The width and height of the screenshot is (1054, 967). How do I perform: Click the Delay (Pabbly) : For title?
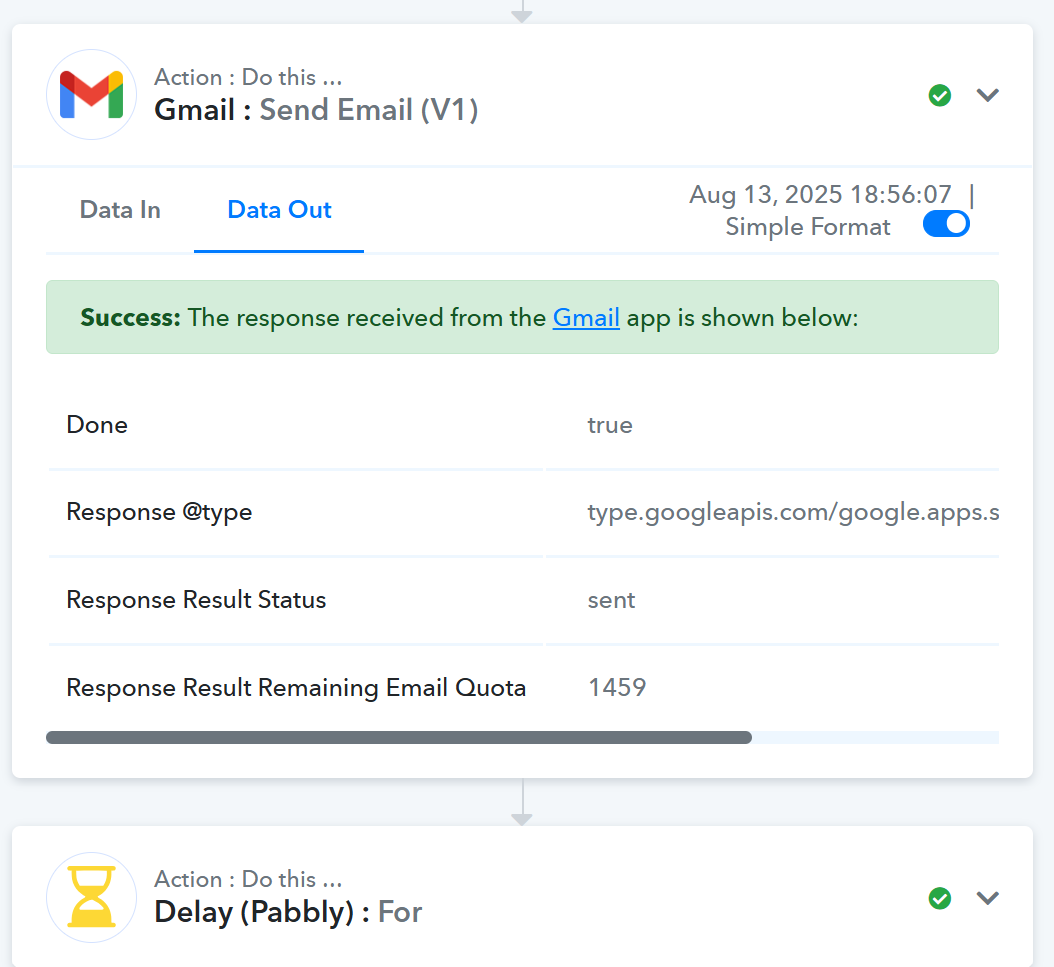[x=288, y=912]
